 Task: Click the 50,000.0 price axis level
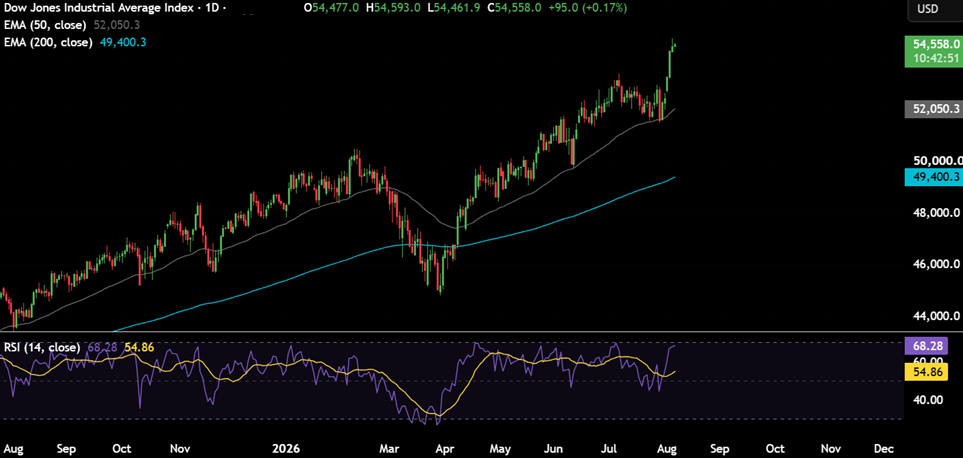click(x=936, y=161)
